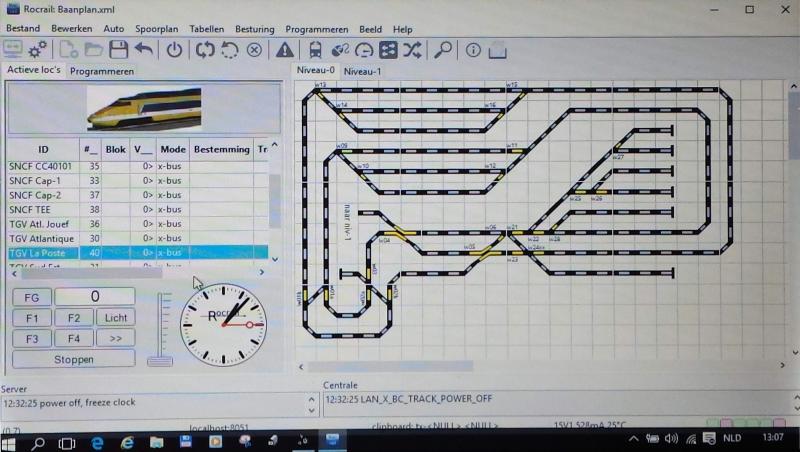Image resolution: width=800 pixels, height=452 pixels.
Task: Open the Spoorplan menu
Action: [157, 29]
